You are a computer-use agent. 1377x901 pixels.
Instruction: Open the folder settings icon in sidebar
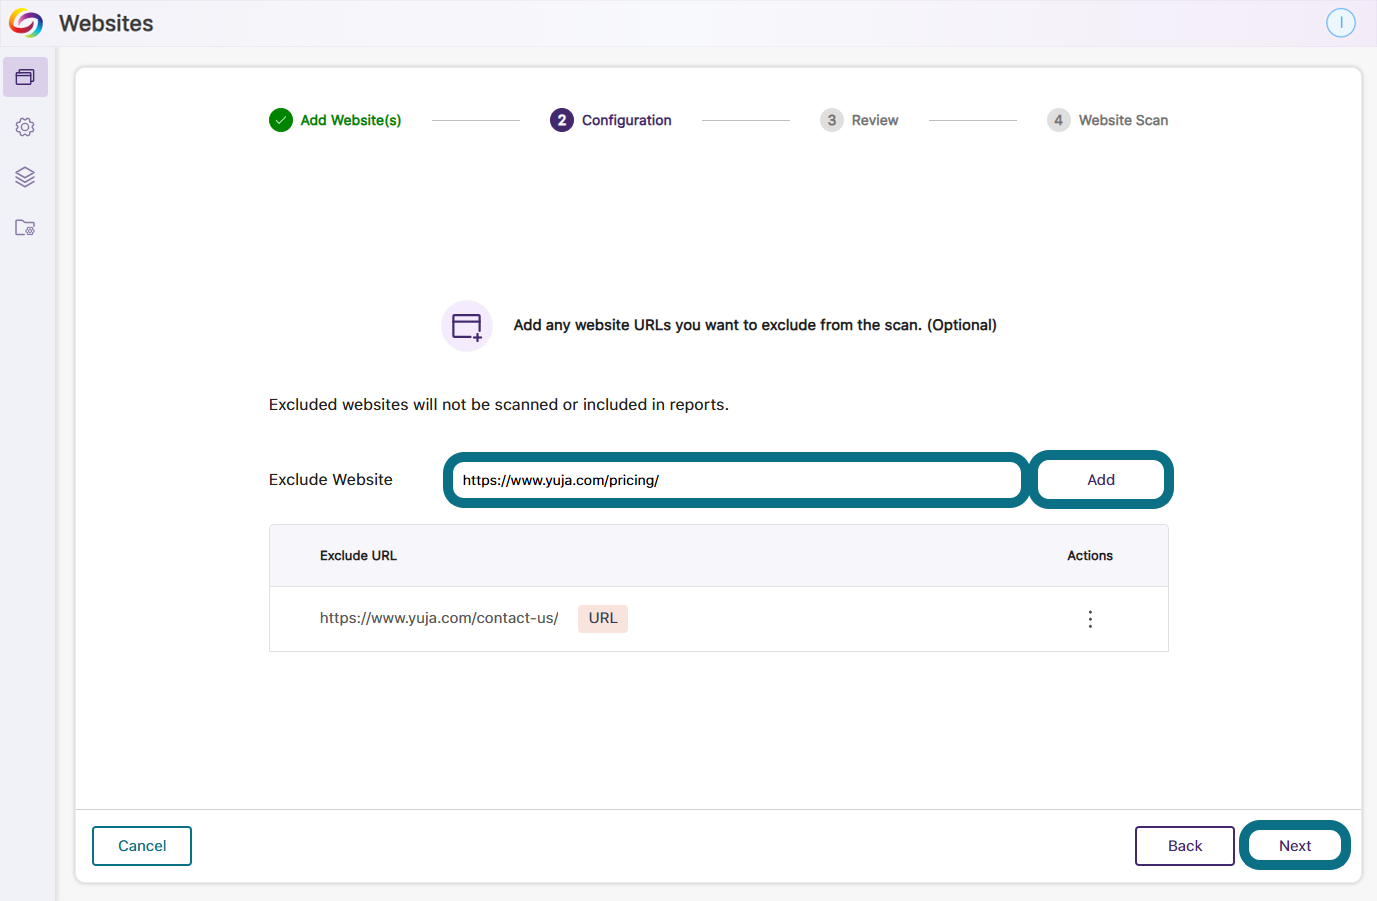[25, 228]
